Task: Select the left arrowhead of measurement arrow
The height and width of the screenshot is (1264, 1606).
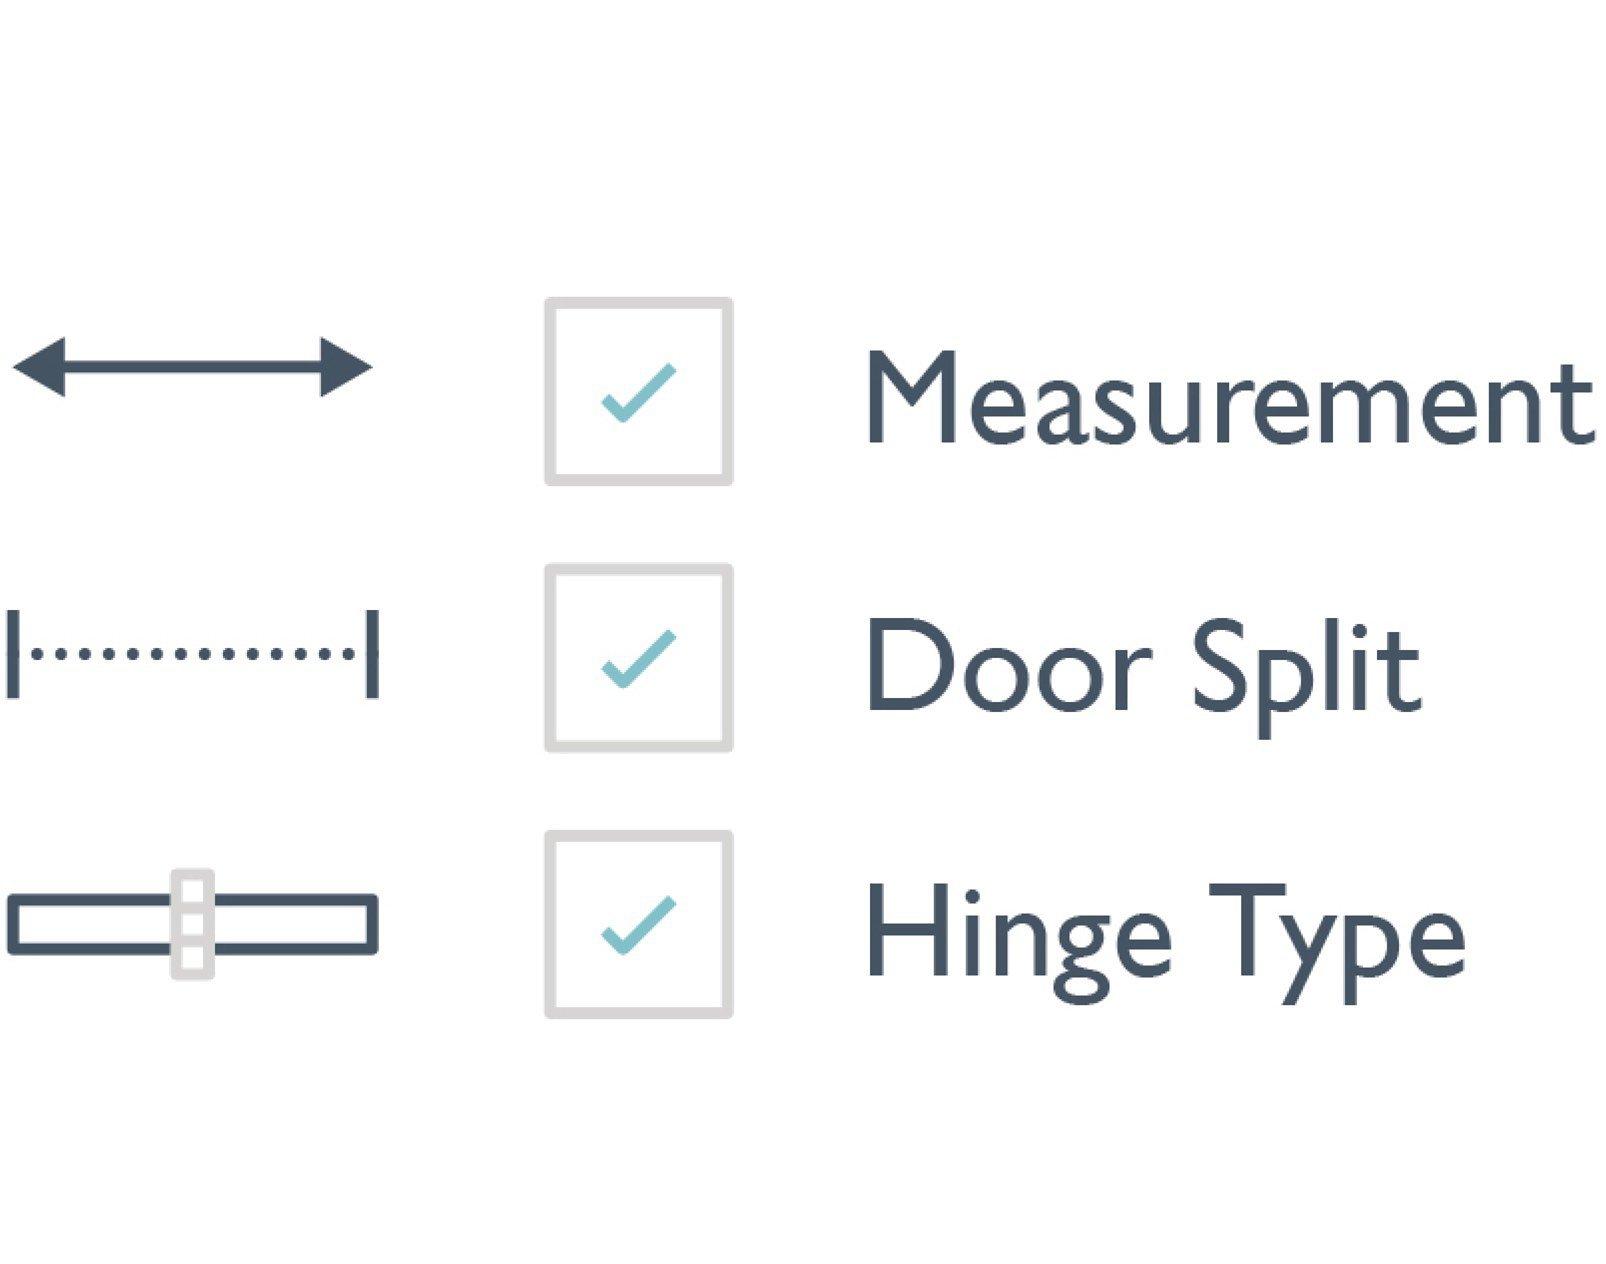Action: tap(39, 367)
